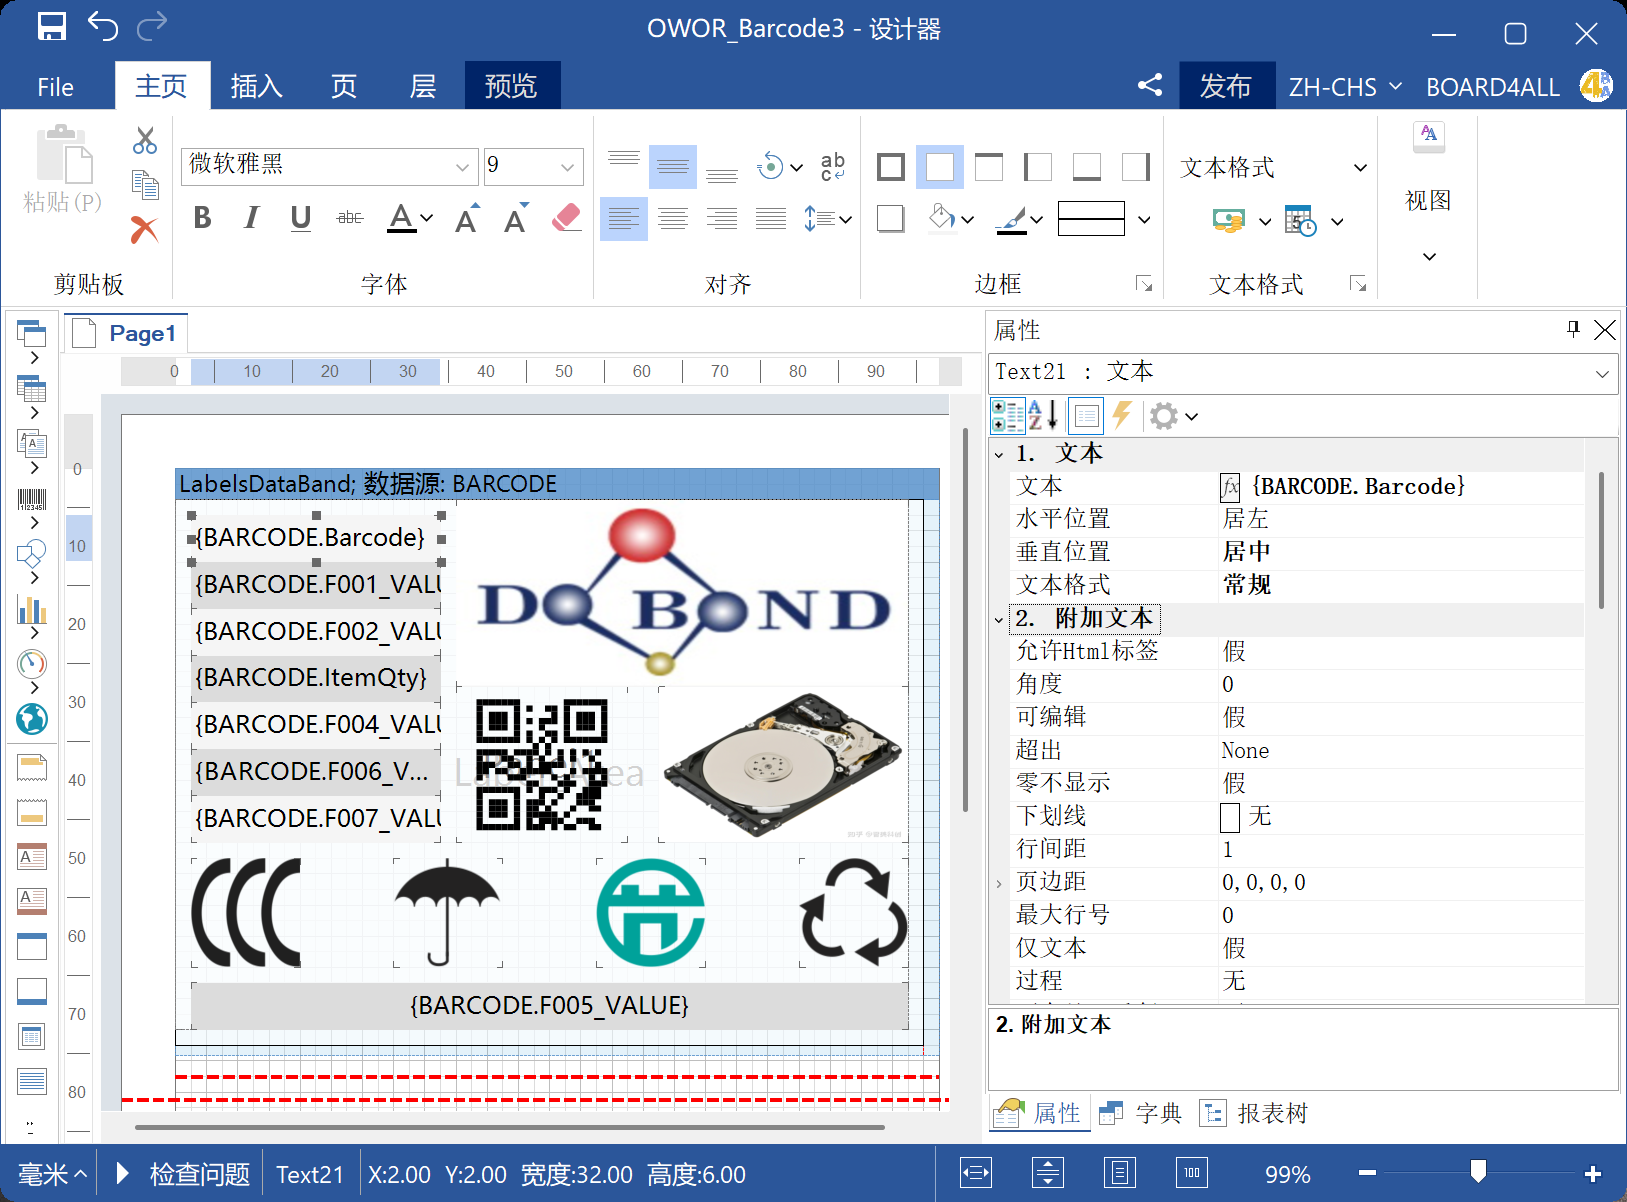This screenshot has height=1202, width=1627.
Task: Toggle Italic text style
Action: click(251, 218)
